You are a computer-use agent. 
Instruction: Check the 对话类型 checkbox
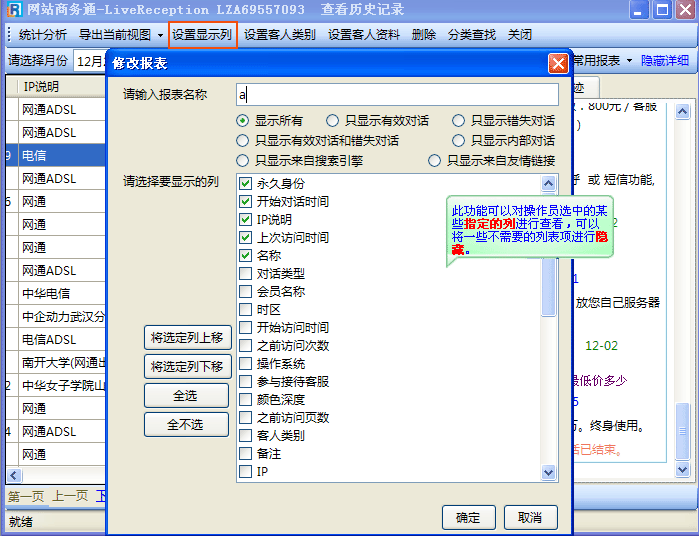click(x=245, y=274)
